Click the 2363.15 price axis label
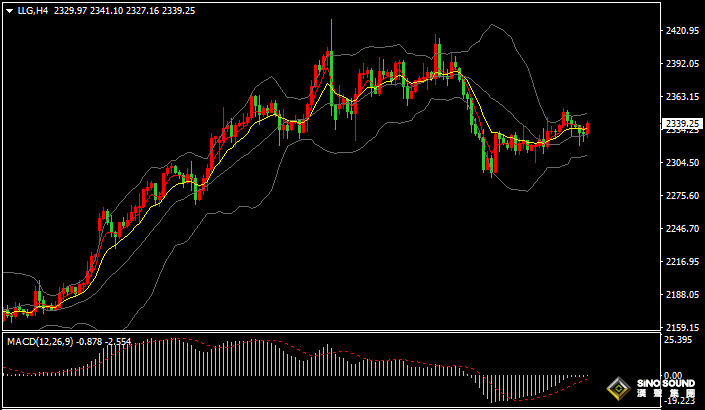Image resolution: width=705 pixels, height=410 pixels. pyautogui.click(x=681, y=97)
